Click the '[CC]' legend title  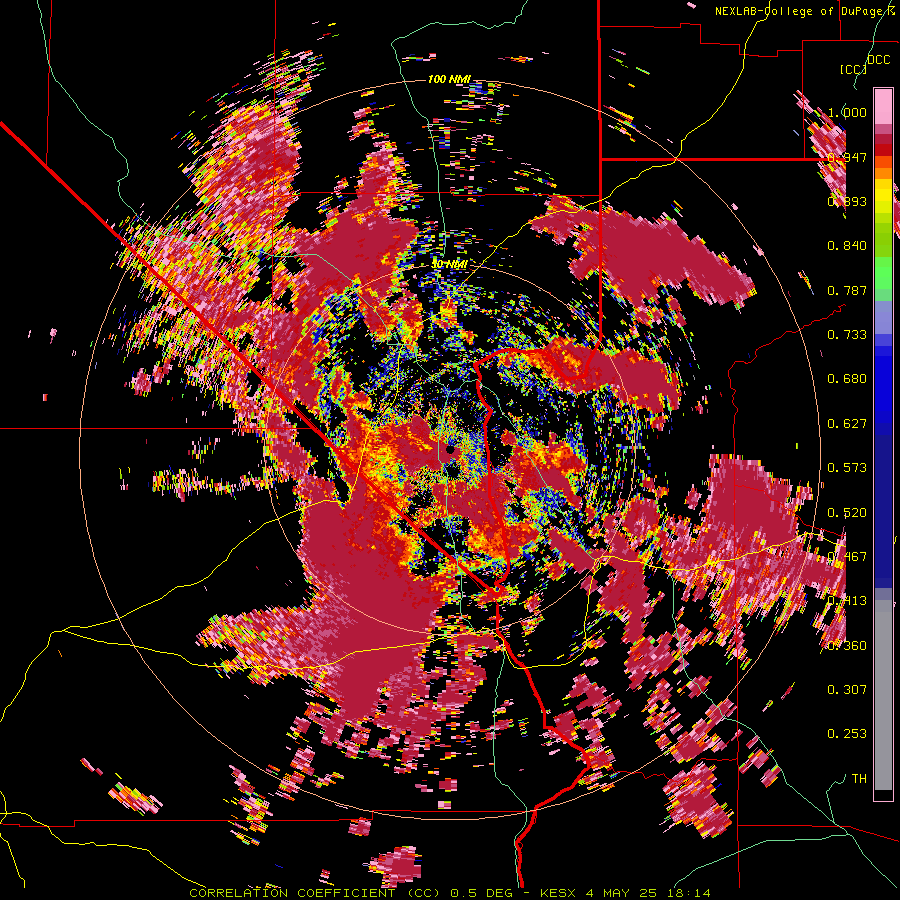tap(853, 69)
